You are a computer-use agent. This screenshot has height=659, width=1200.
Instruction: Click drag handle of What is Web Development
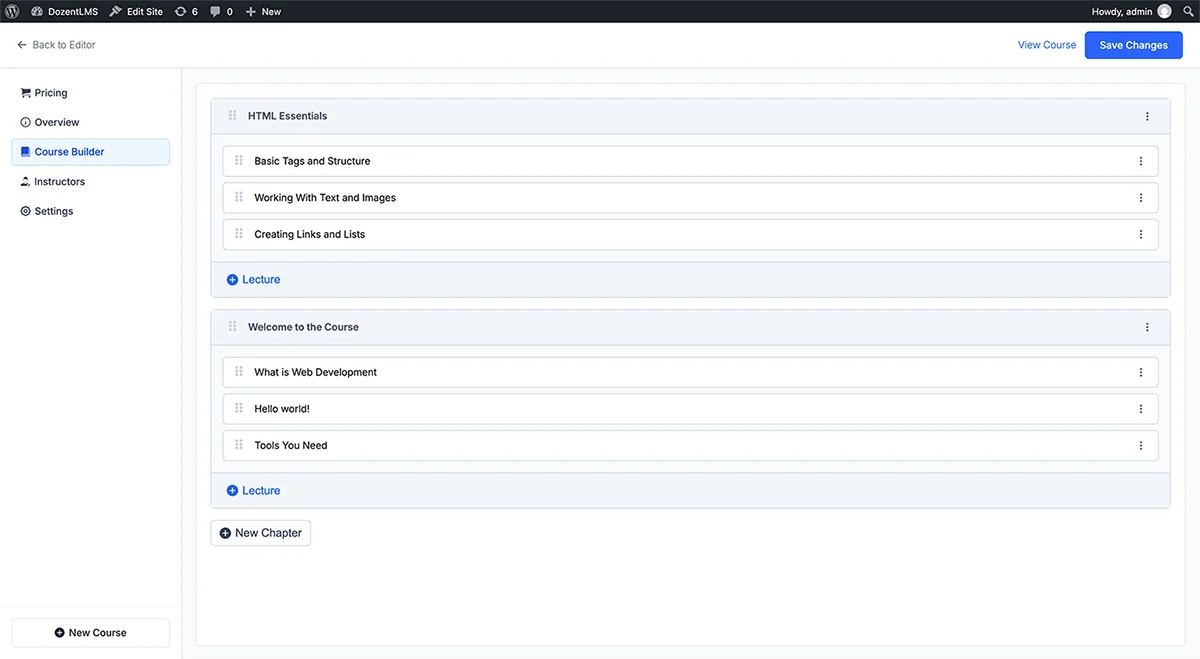point(239,372)
